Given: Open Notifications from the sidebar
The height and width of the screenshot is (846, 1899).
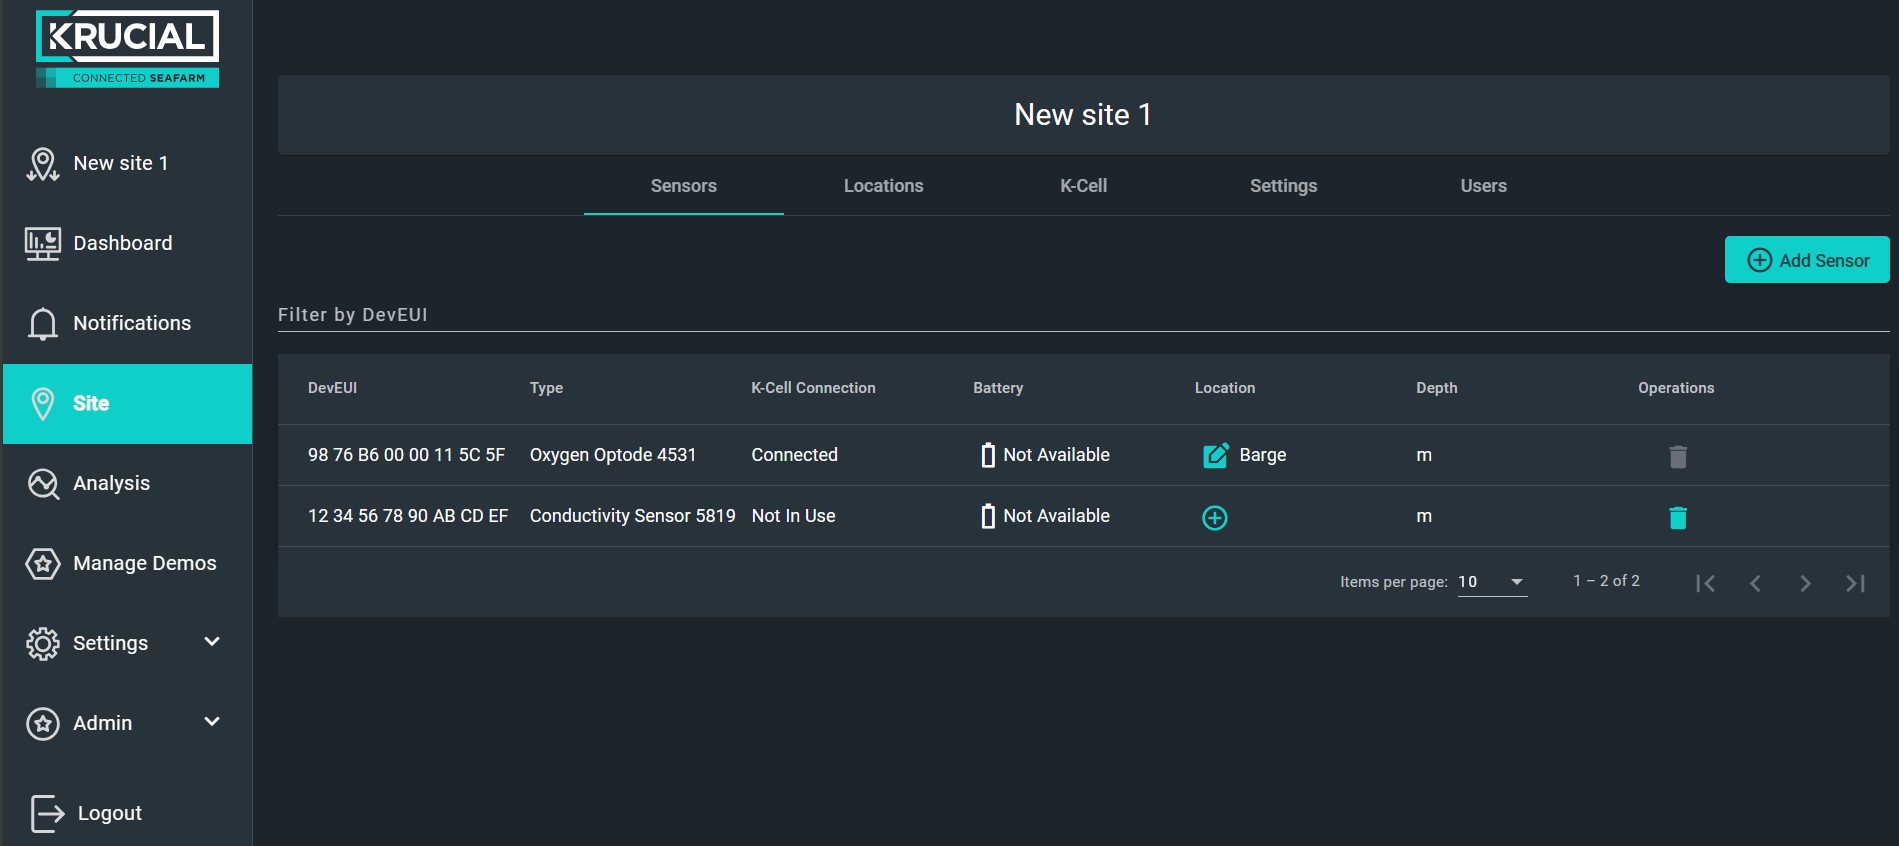Looking at the screenshot, I should (x=127, y=324).
